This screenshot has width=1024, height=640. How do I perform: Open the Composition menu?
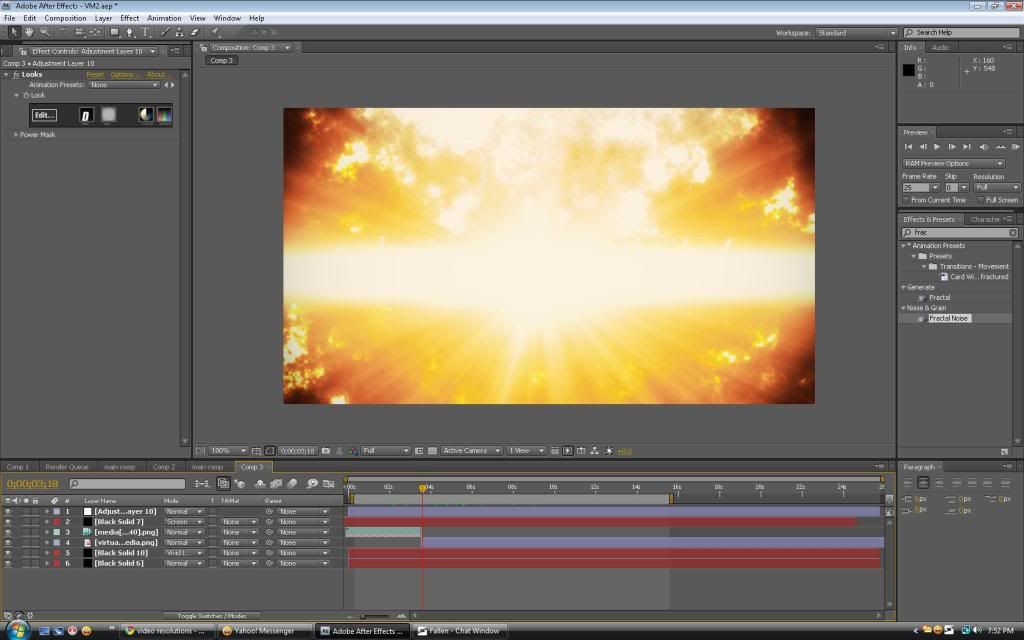[65, 18]
